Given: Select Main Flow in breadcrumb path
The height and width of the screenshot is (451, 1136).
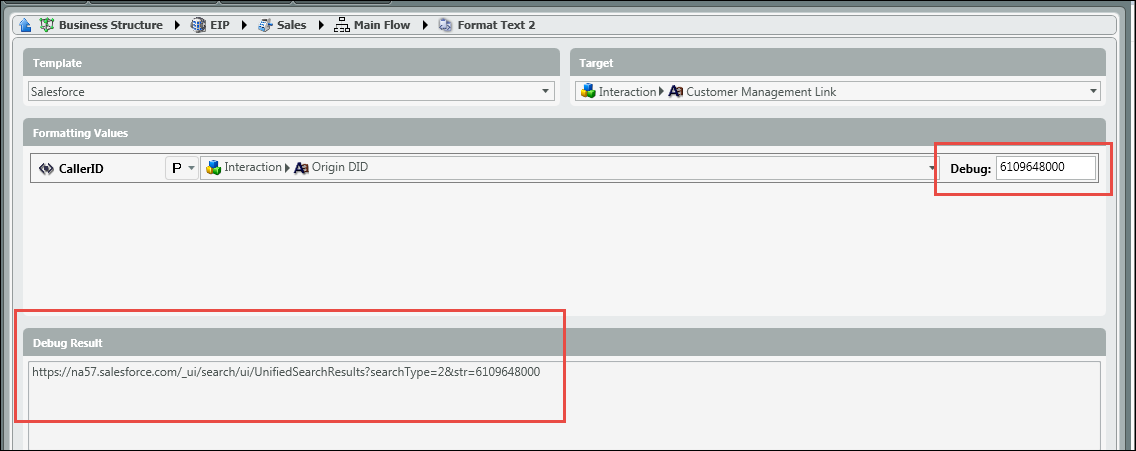Looking at the screenshot, I should coord(381,25).
